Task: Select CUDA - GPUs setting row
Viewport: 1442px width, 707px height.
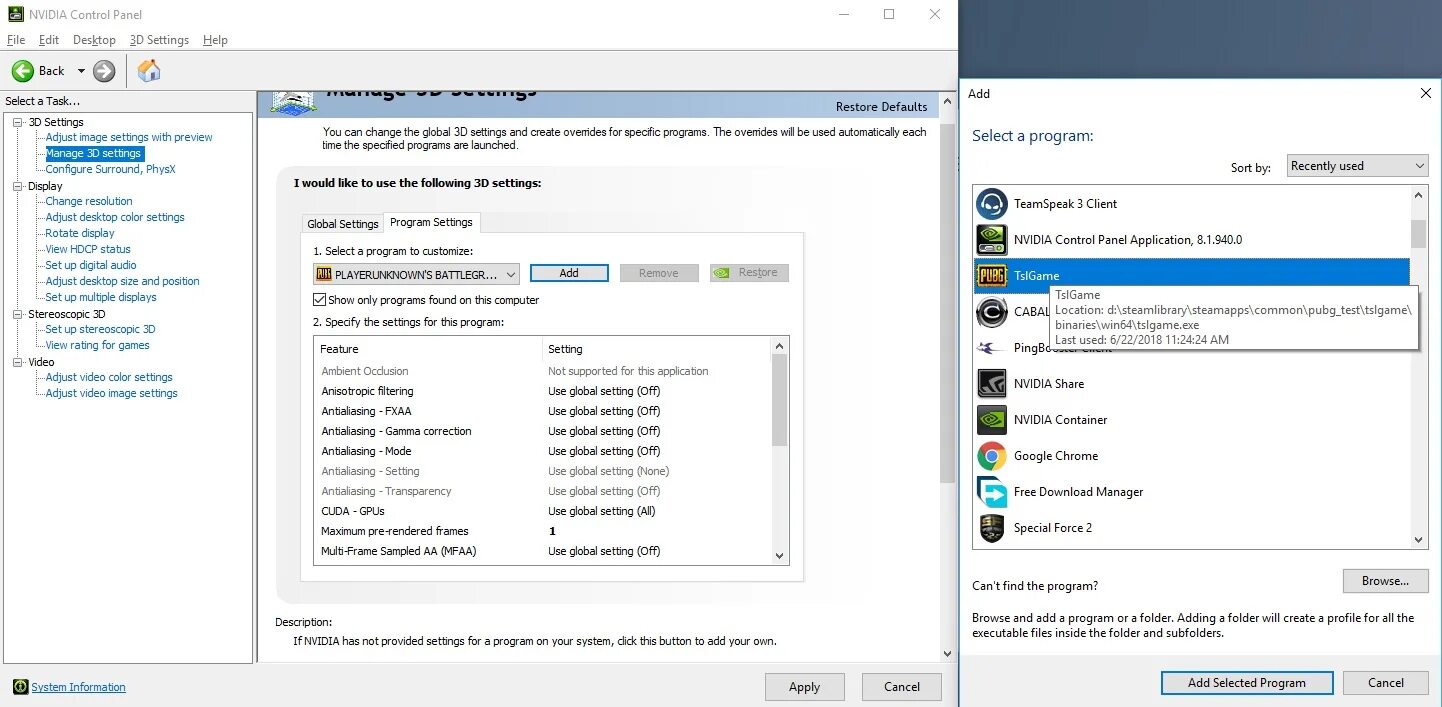Action: [543, 511]
